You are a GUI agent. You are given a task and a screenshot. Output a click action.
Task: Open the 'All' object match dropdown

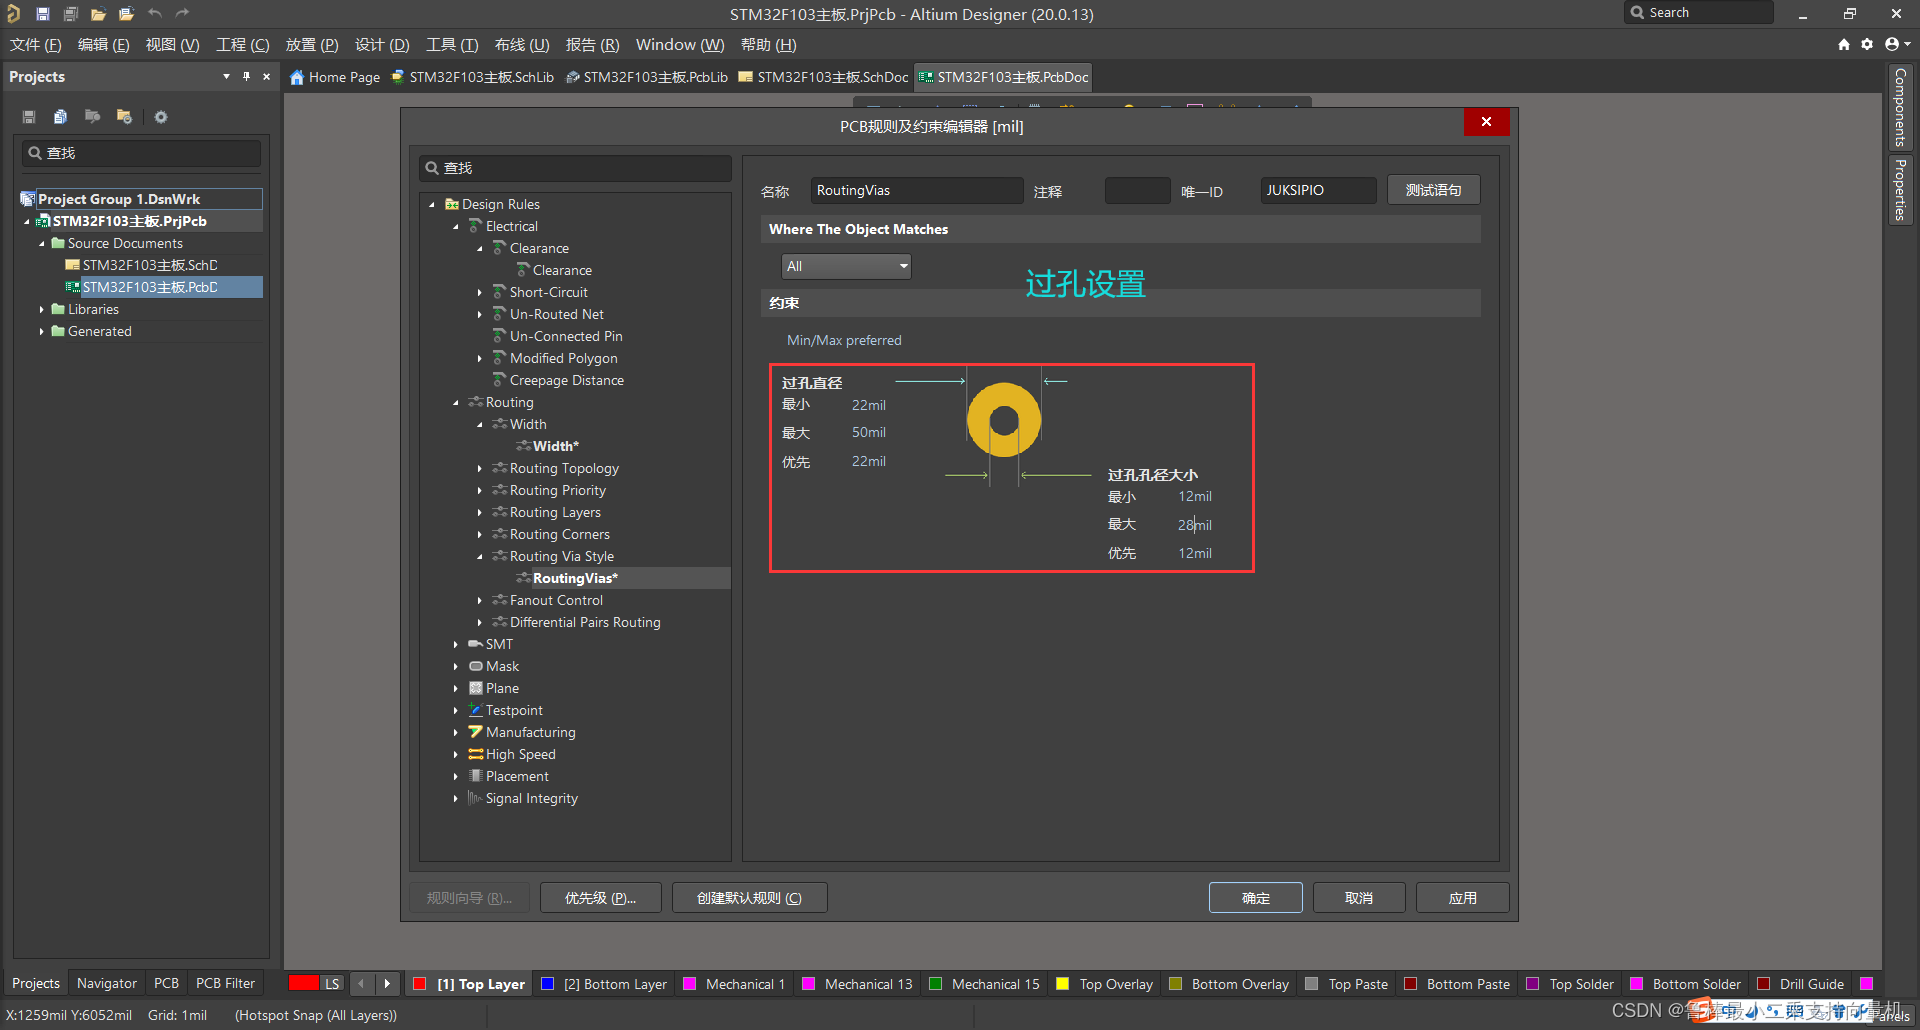click(846, 266)
